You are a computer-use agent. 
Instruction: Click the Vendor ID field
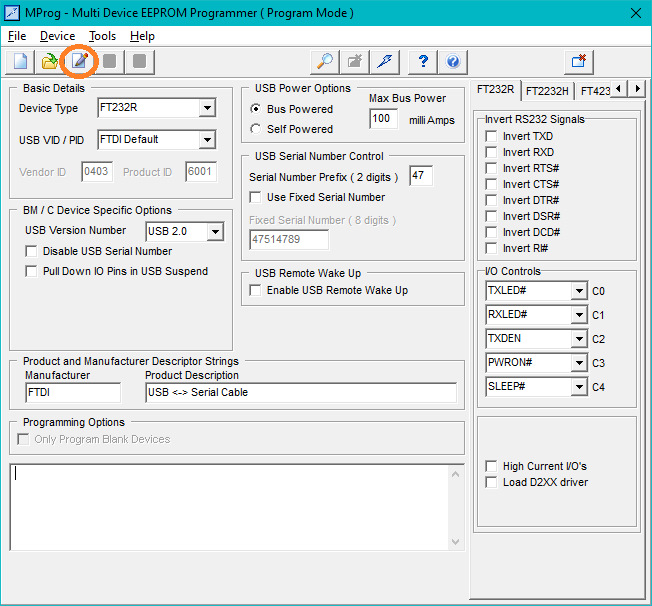[x=97, y=172]
